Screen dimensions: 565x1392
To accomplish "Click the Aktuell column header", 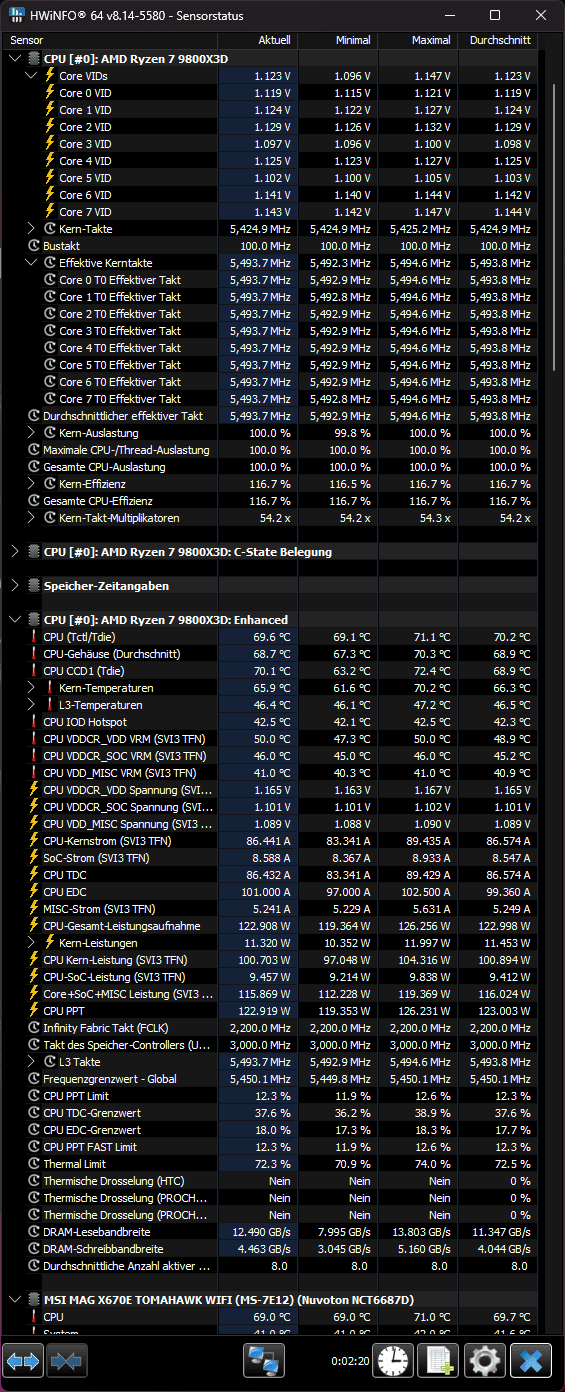I will pos(257,40).
